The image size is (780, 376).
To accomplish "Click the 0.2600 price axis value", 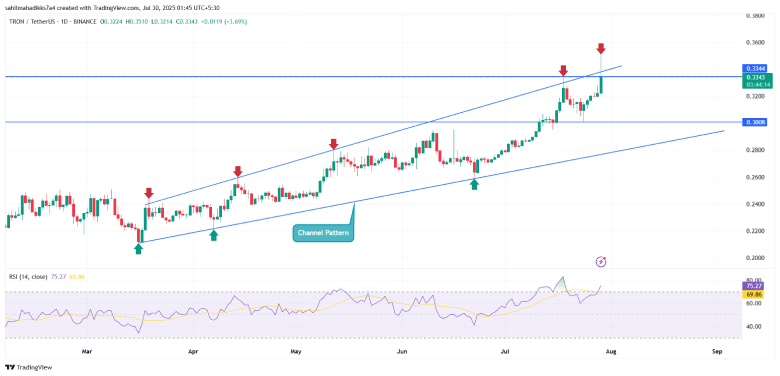I will (x=755, y=177).
